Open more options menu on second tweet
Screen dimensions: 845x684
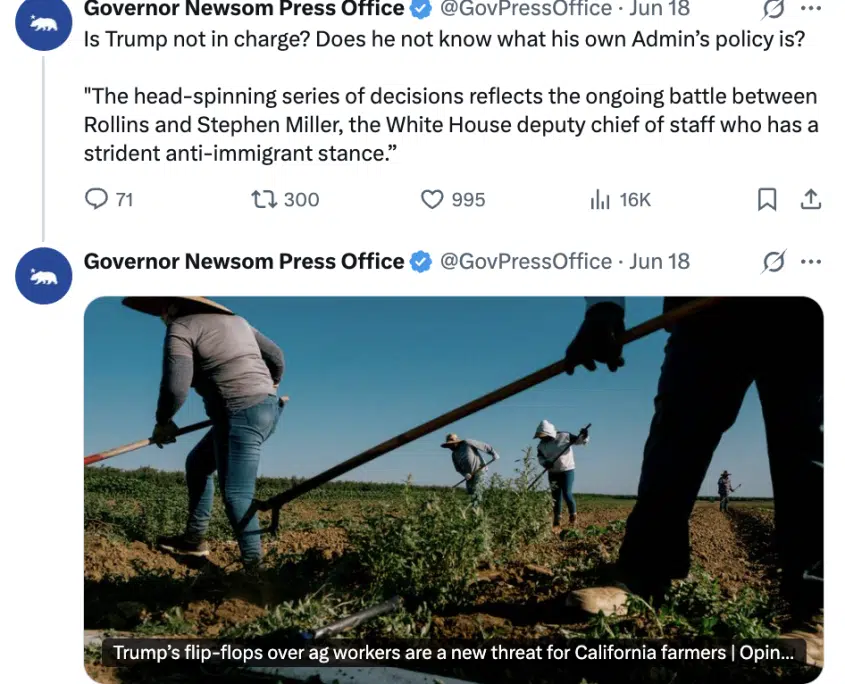coord(811,262)
